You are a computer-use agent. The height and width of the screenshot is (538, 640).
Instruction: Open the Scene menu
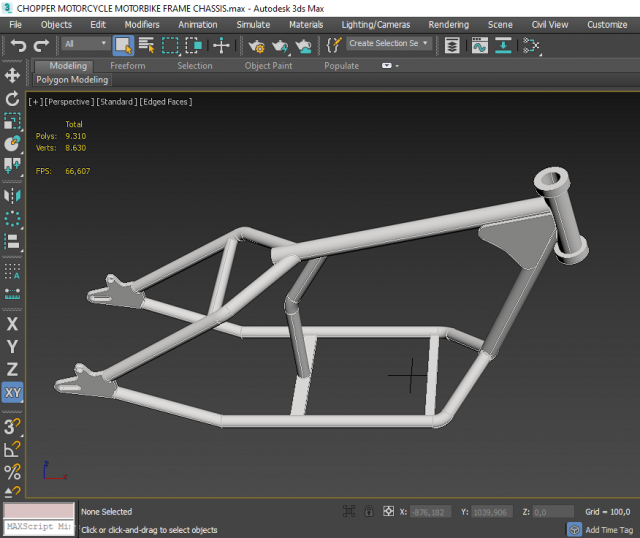point(500,25)
